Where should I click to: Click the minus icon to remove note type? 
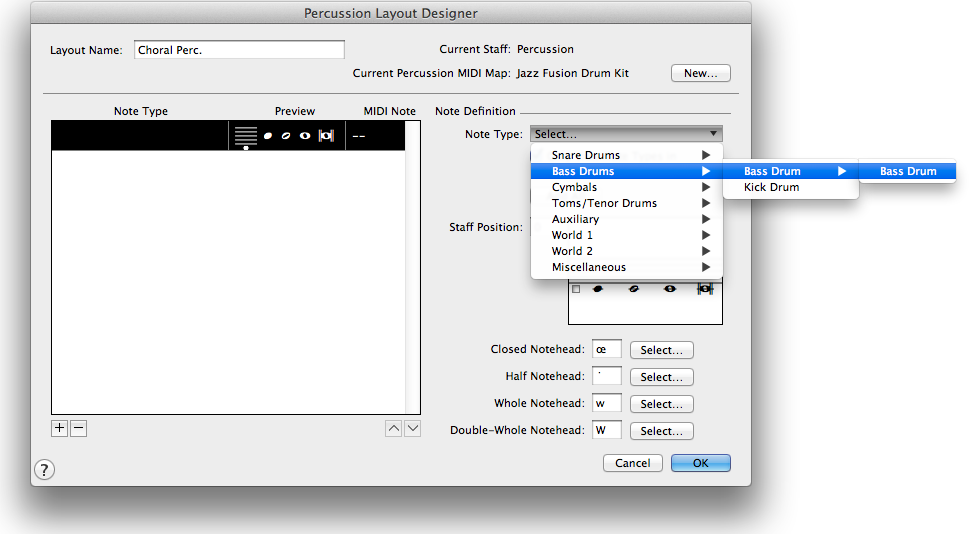[79, 428]
